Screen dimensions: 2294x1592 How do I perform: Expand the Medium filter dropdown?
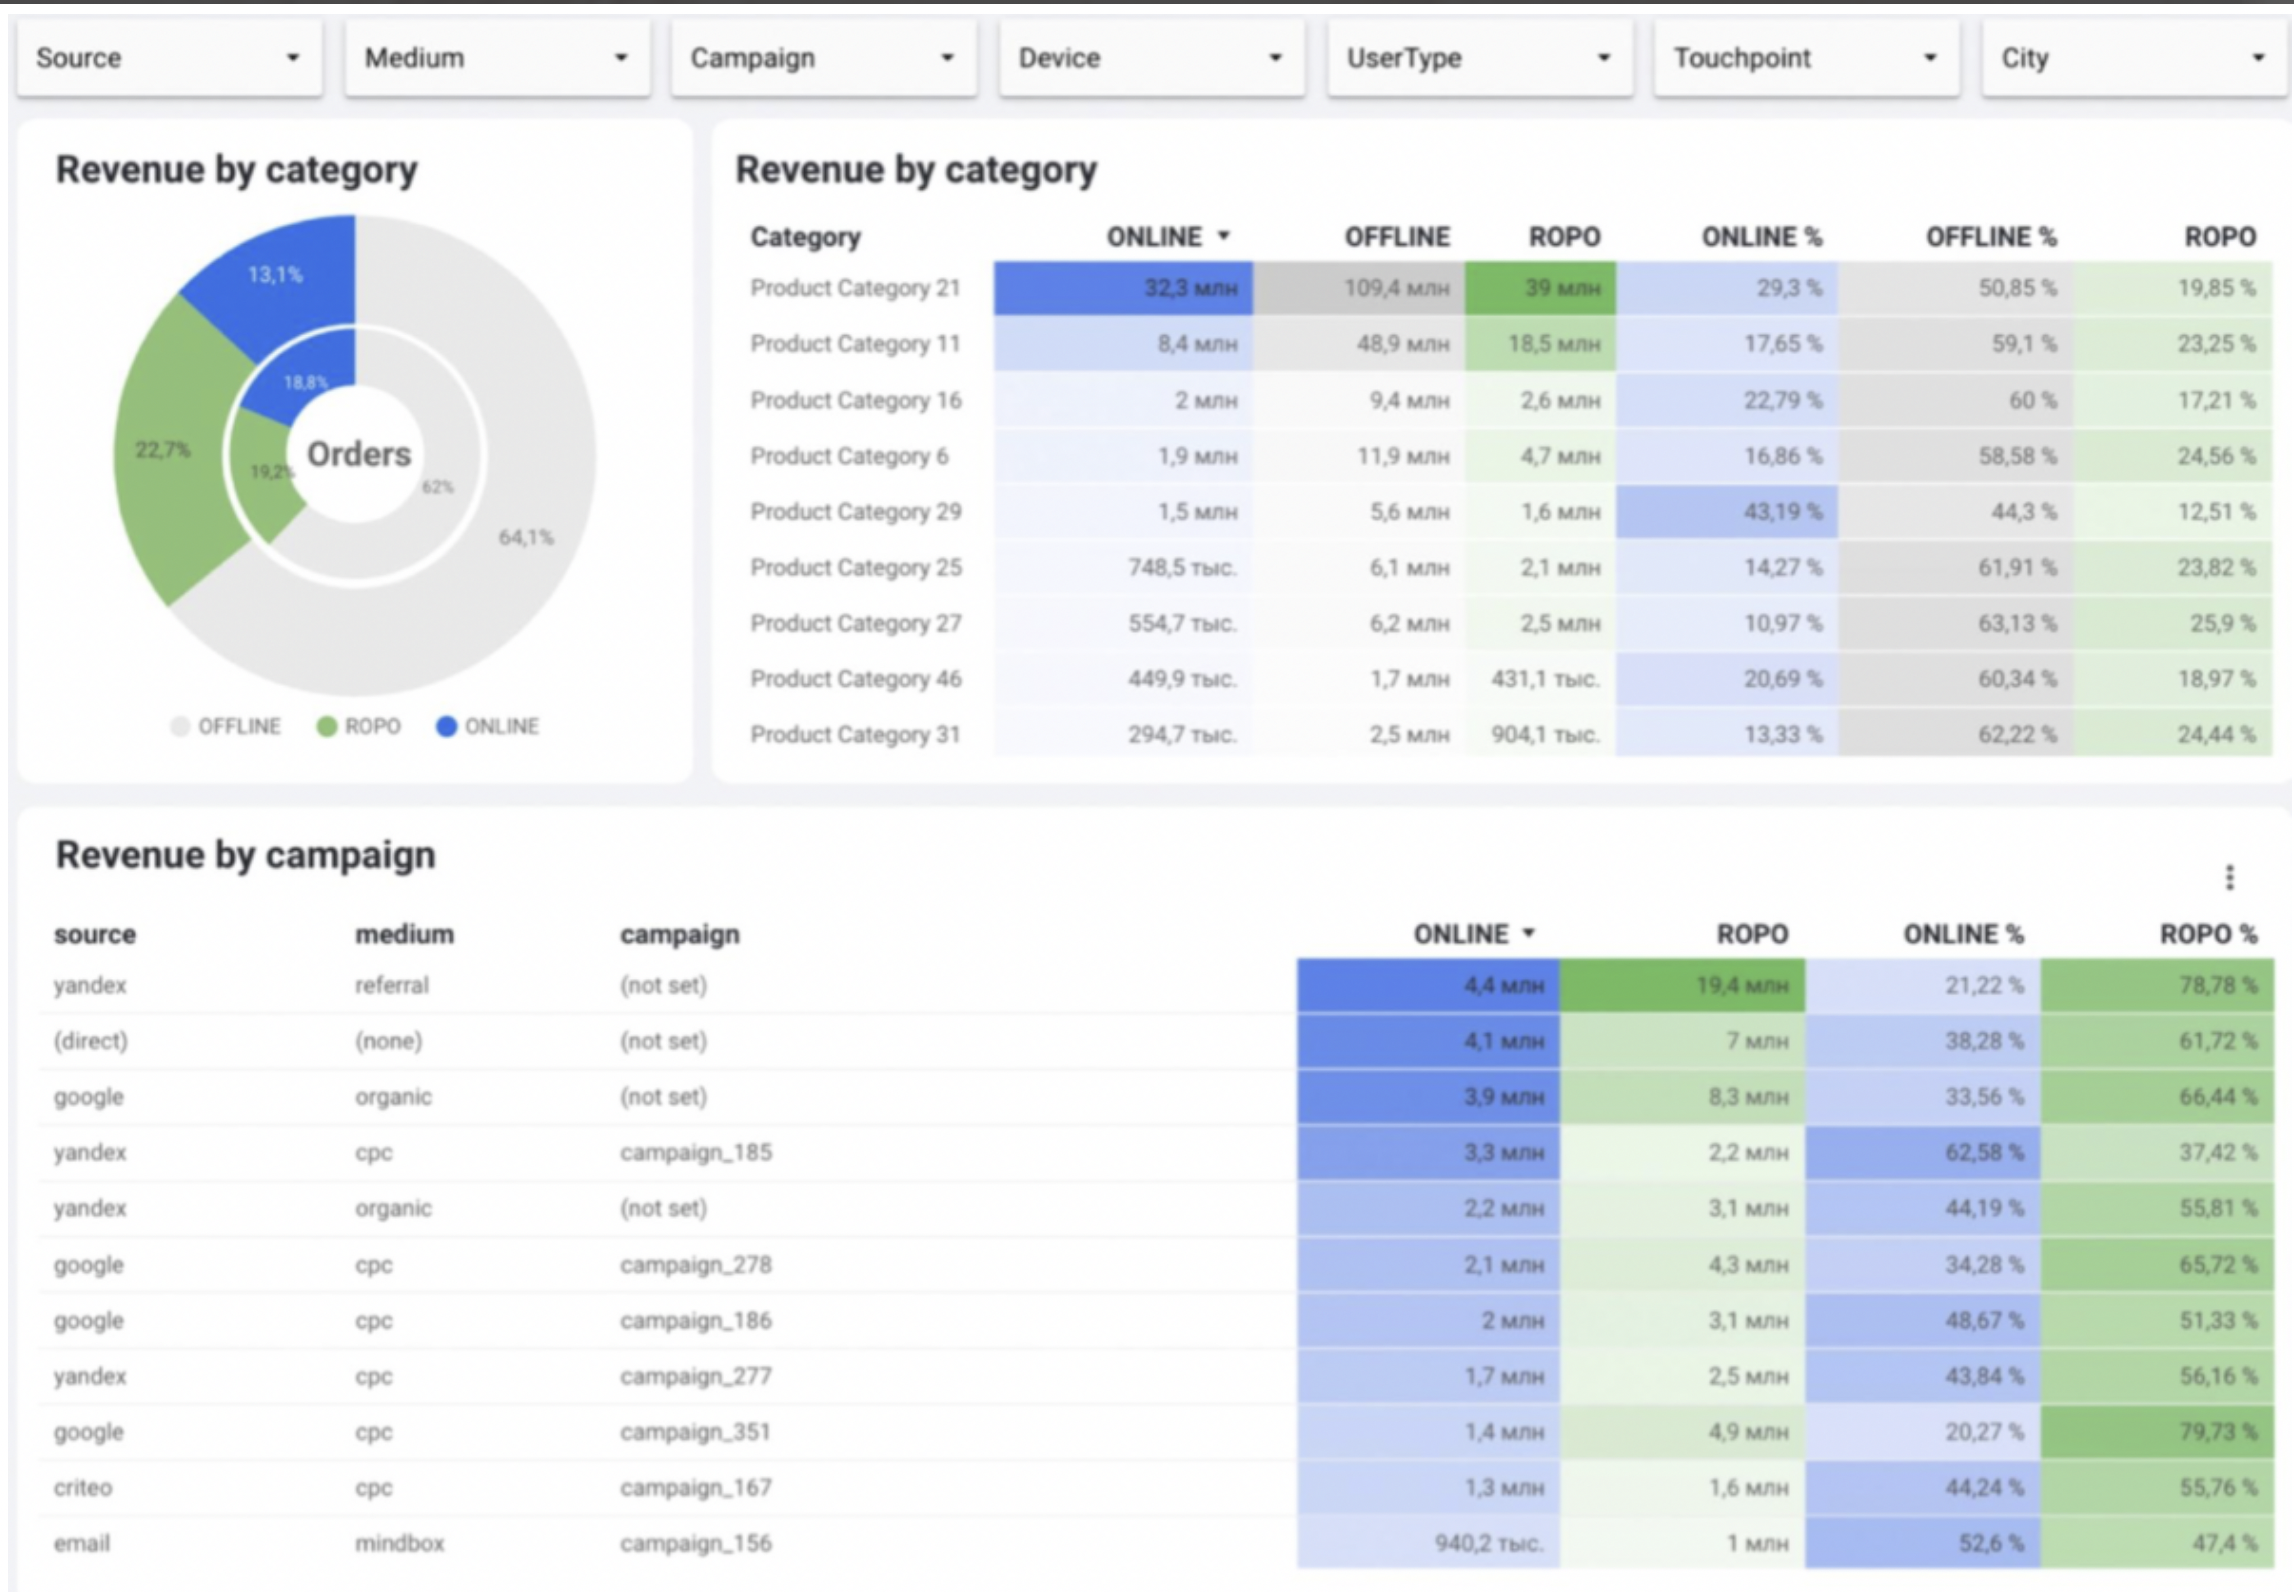point(497,58)
